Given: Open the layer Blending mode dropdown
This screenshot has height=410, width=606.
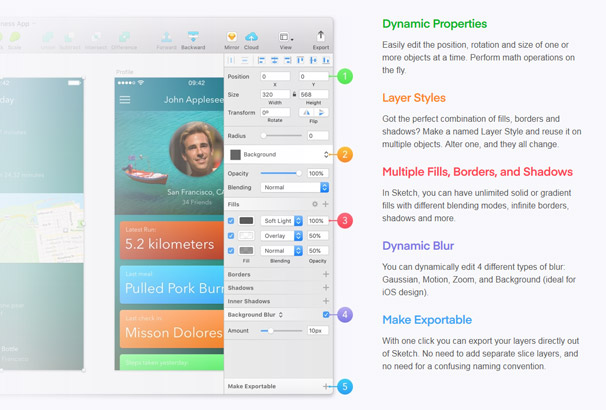Looking at the screenshot, I should point(294,187).
